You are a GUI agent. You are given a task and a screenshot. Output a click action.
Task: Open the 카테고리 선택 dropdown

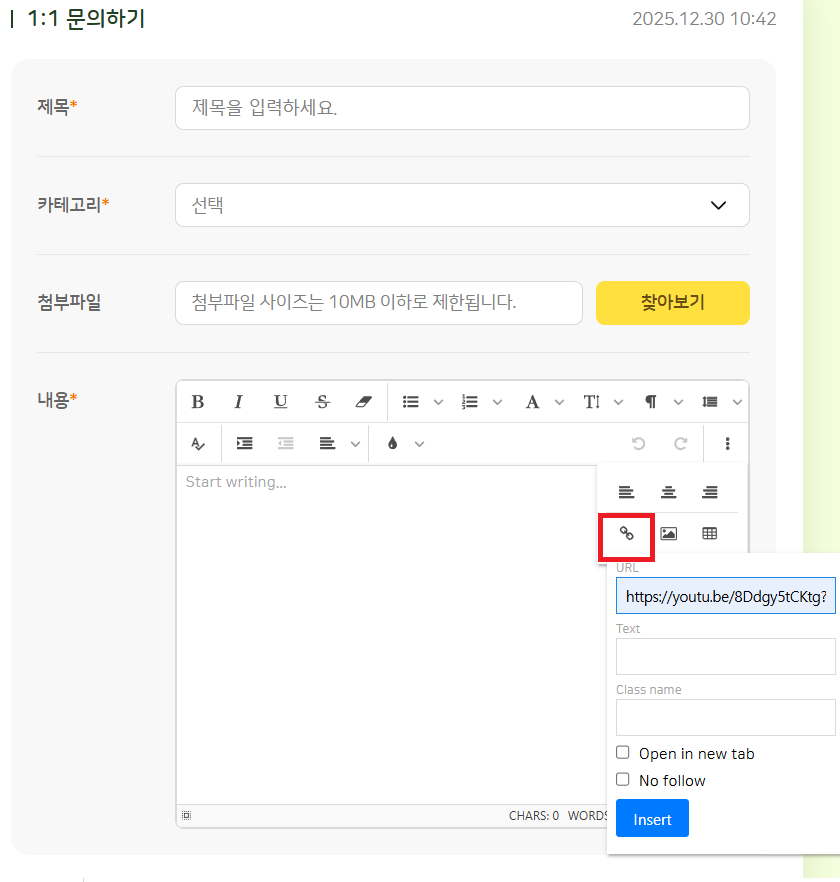462,205
